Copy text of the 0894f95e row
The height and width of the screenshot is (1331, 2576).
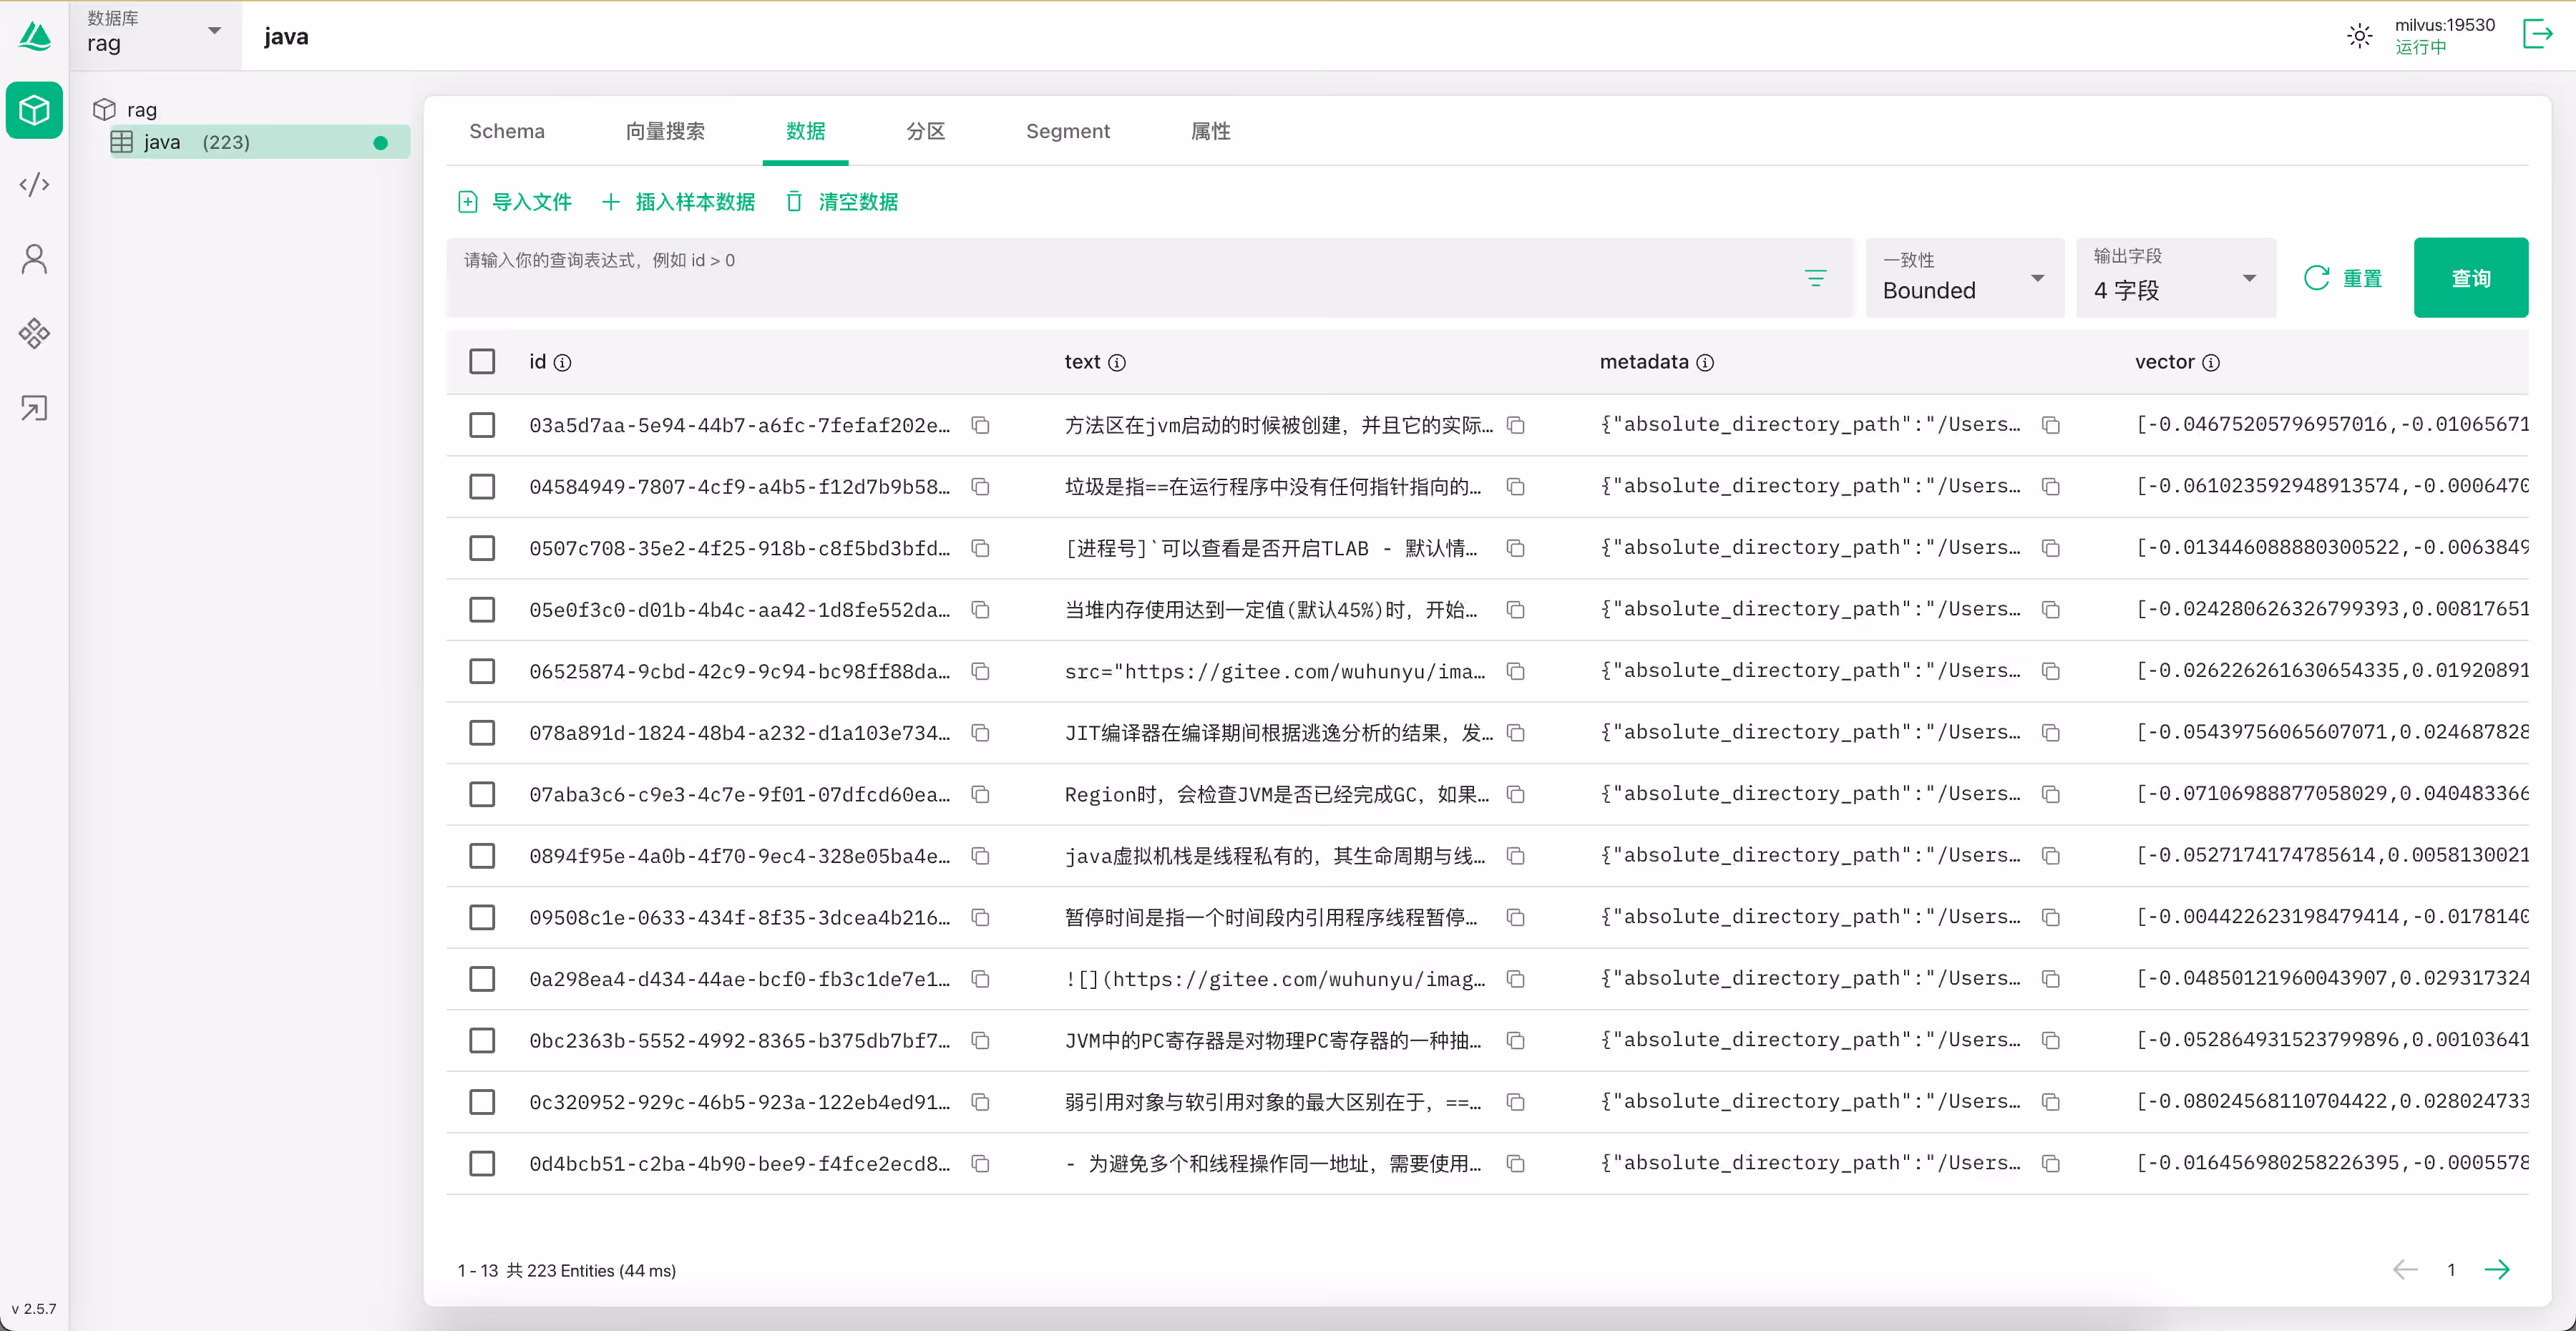pos(1516,856)
